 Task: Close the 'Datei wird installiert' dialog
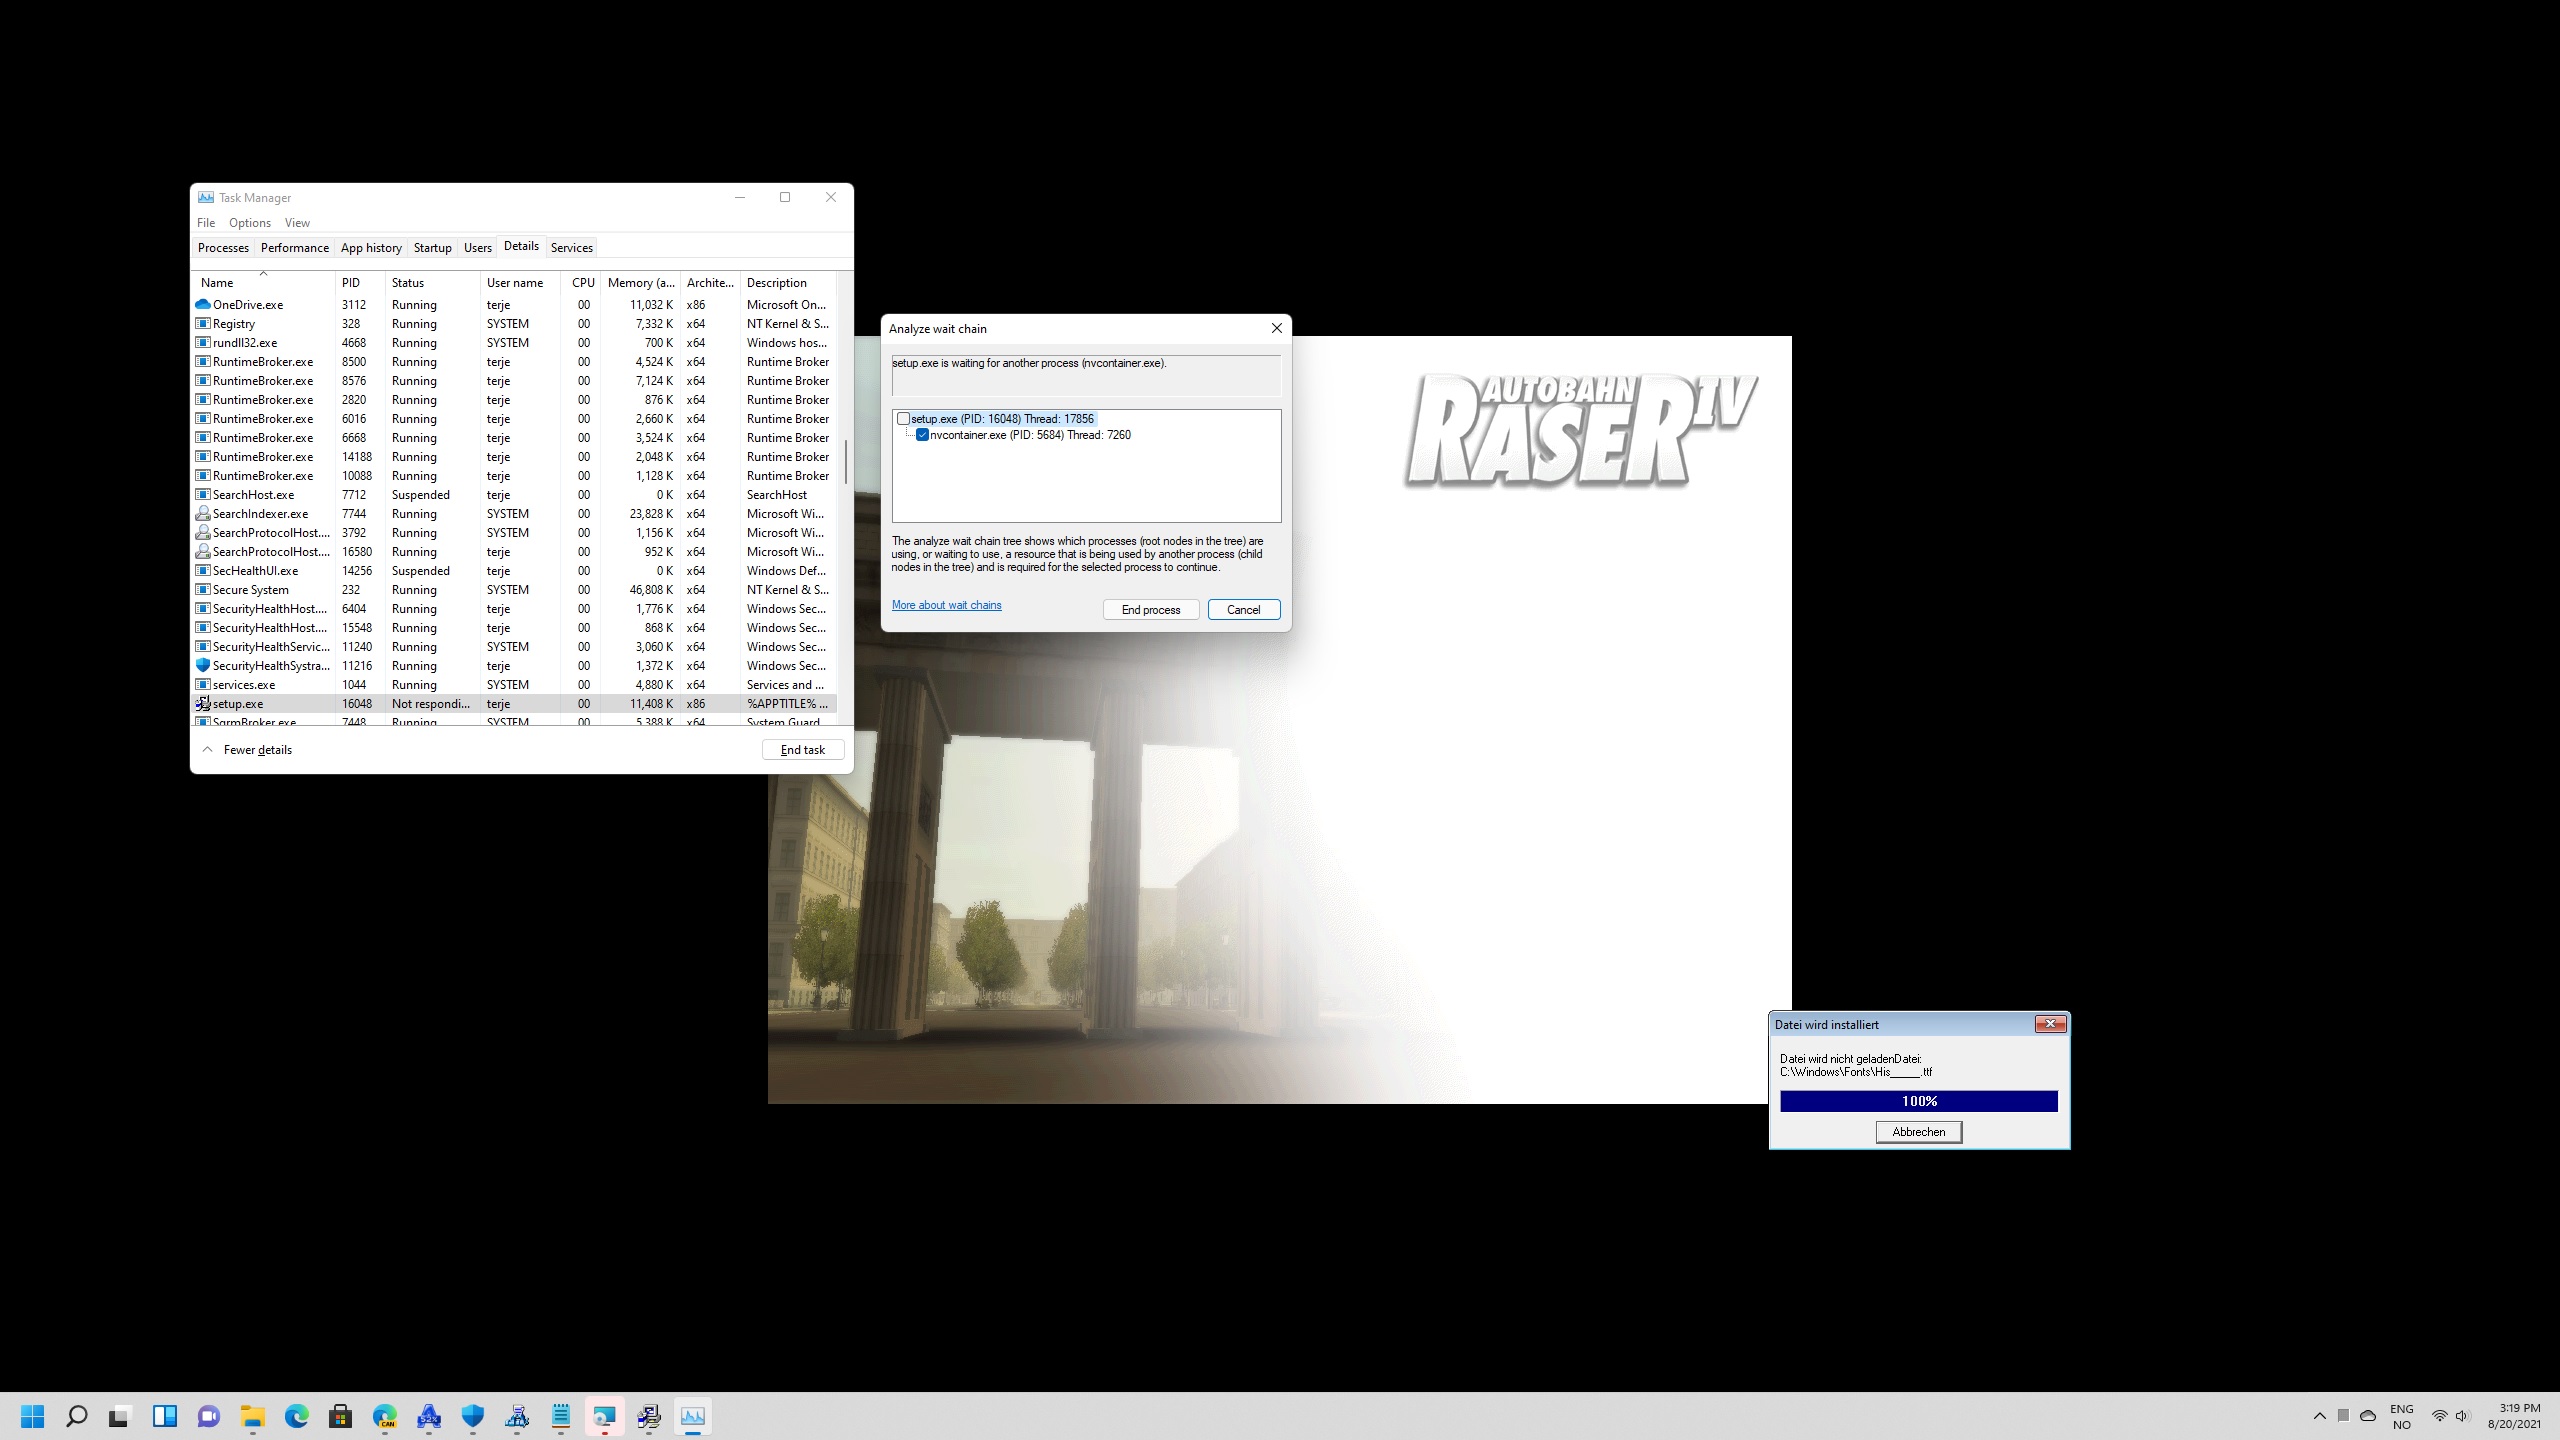[x=2050, y=1024]
